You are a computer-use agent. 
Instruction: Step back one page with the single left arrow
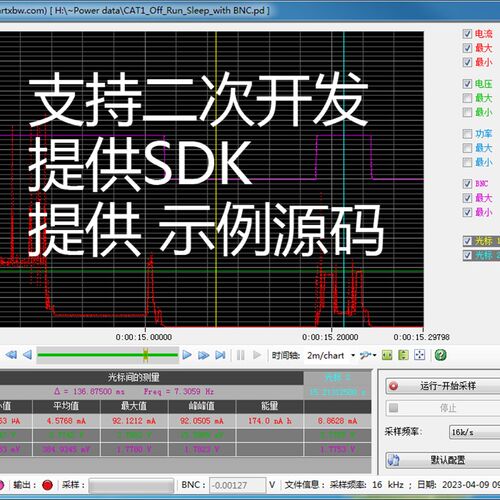pyautogui.click(x=27, y=355)
